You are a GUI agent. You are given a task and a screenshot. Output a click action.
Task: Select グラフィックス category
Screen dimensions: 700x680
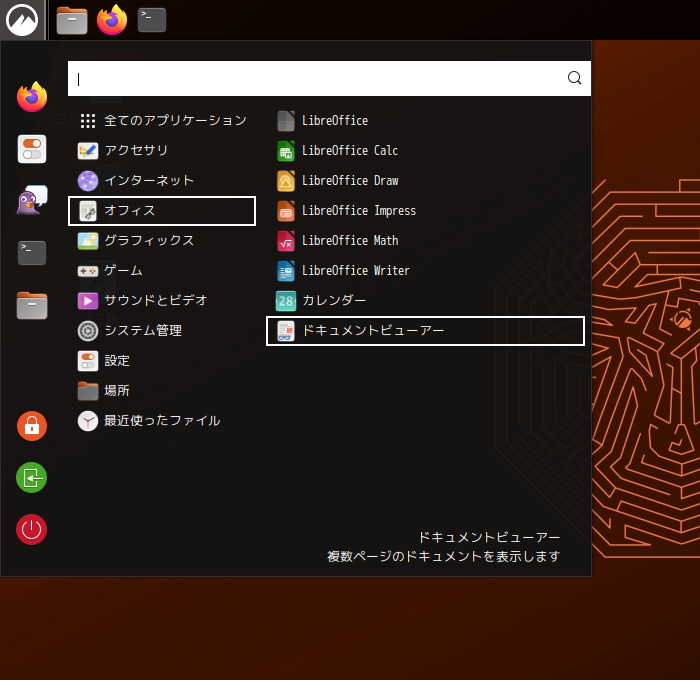click(x=162, y=241)
